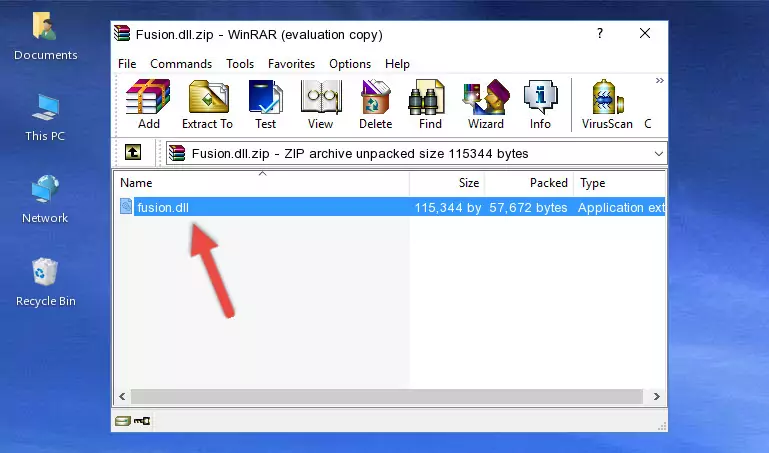Select the fusion.dll file name

click(x=163, y=207)
